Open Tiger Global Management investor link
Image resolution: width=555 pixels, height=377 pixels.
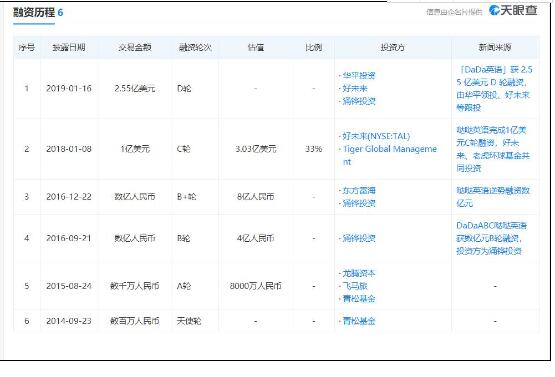click(389, 155)
